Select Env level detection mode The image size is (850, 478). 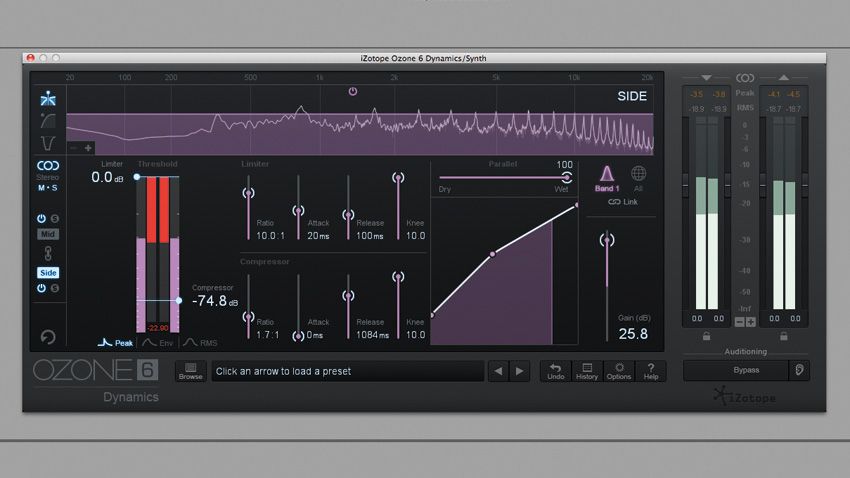tap(158, 343)
